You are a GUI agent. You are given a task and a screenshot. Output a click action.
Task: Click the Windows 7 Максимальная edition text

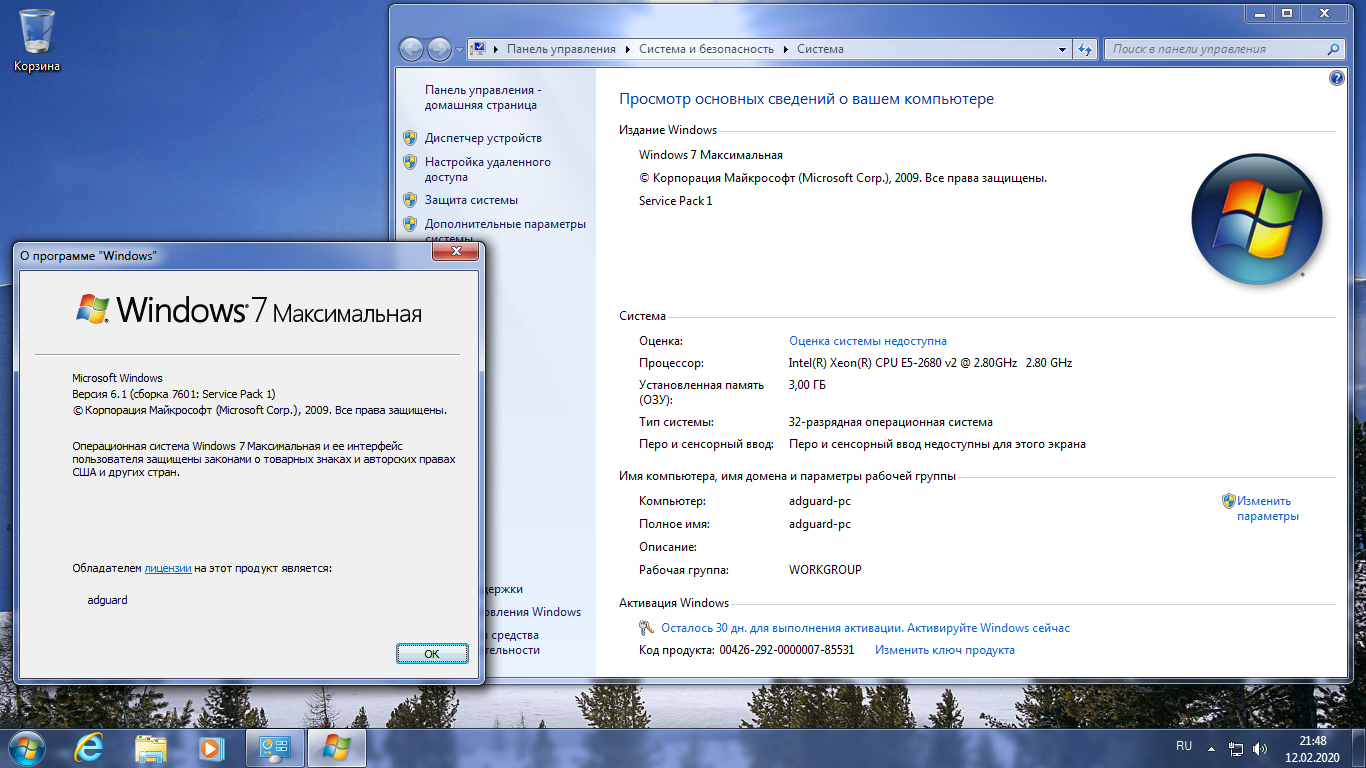[x=711, y=155]
